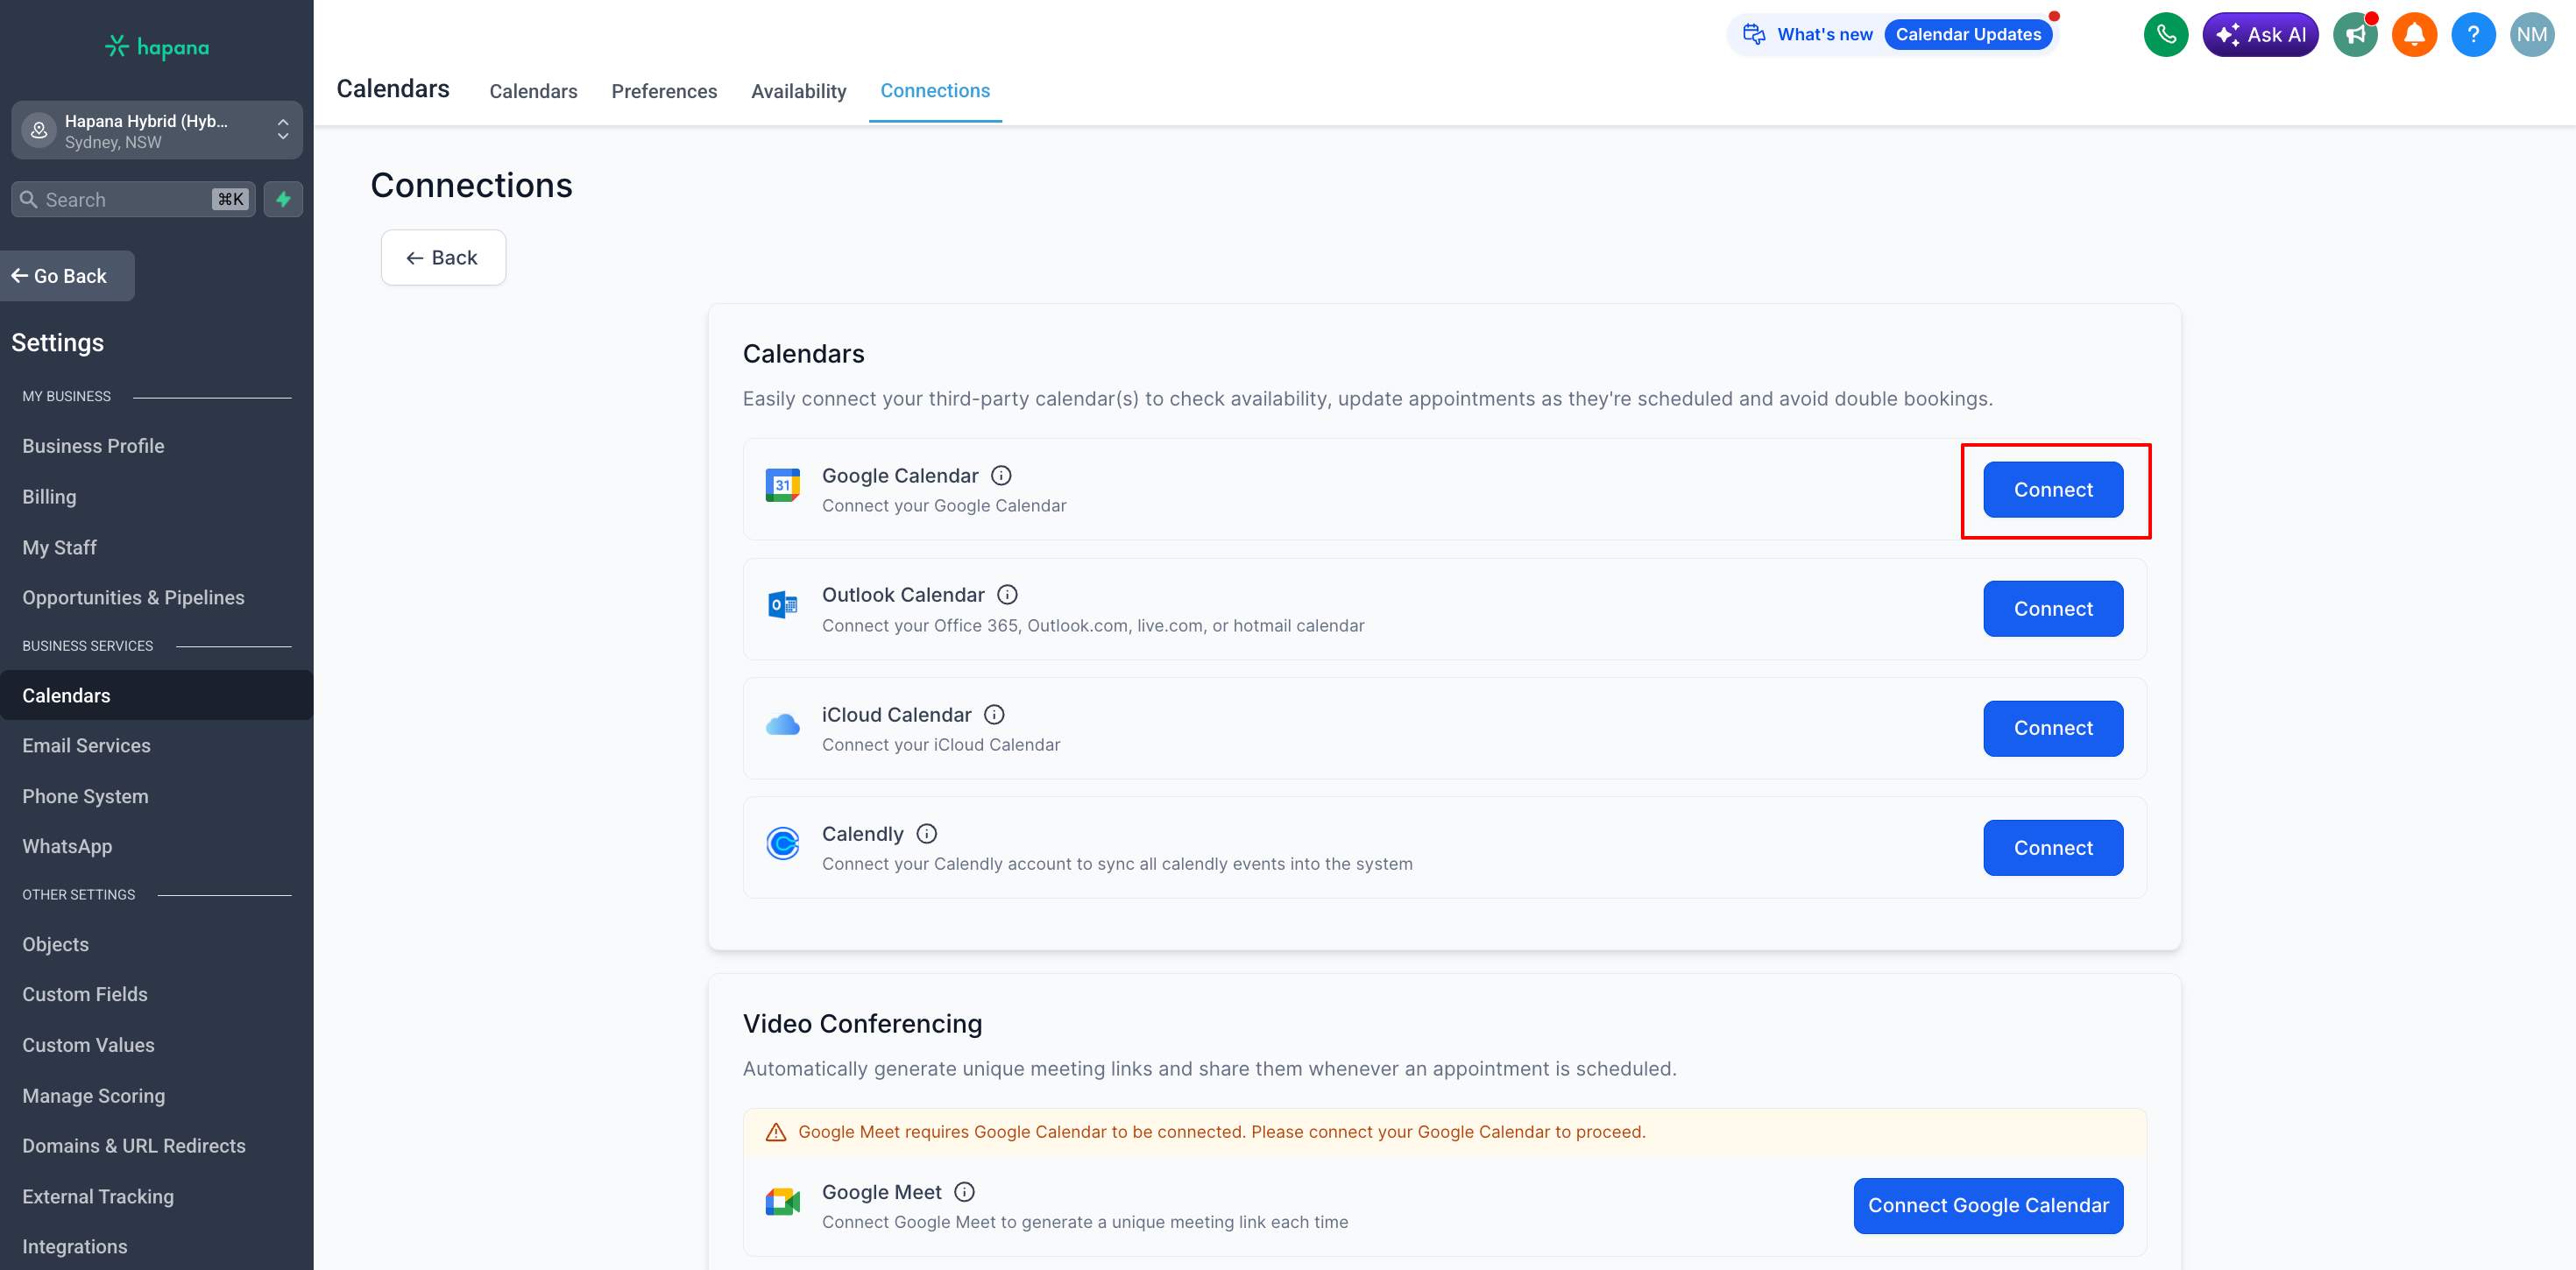
Task: Click the Back button under Connections
Action: point(443,258)
